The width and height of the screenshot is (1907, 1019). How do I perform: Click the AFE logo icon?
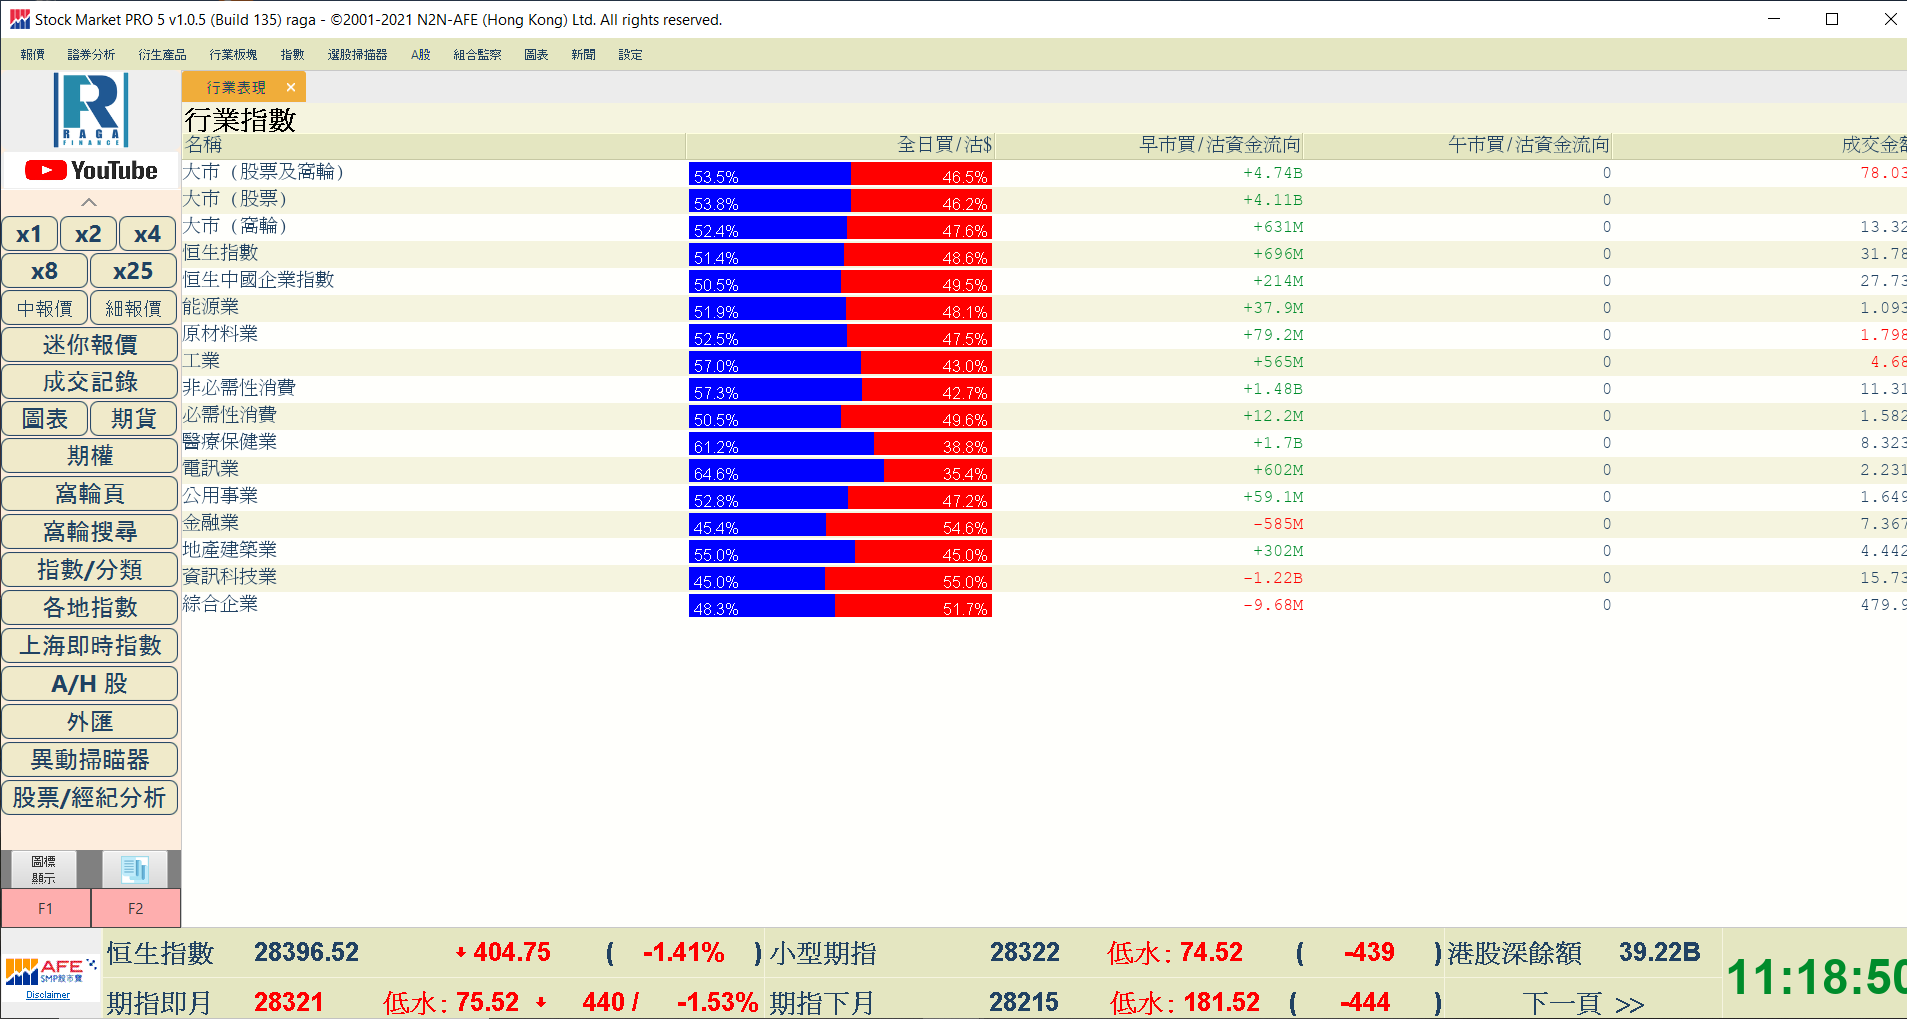click(50, 970)
